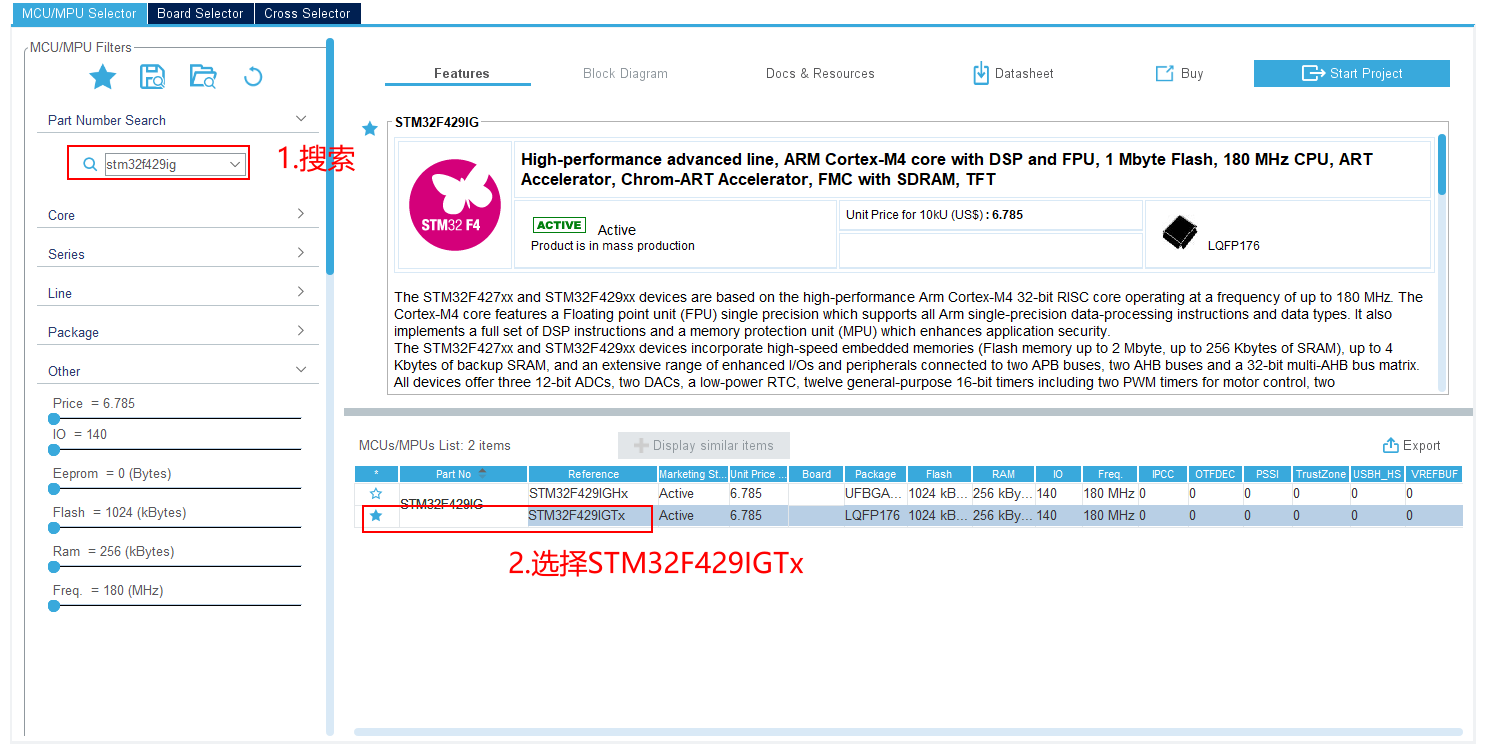The width and height of the screenshot is (1486, 754).
Task: Sort by the Package column header
Action: [x=875, y=474]
